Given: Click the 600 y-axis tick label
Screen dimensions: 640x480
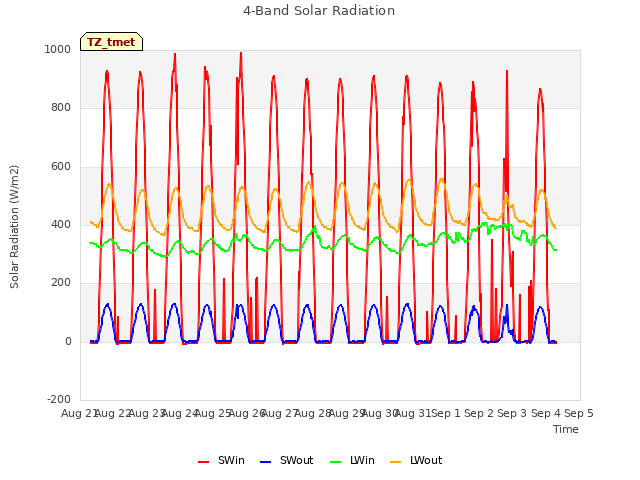Looking at the screenshot, I should tap(61, 167).
